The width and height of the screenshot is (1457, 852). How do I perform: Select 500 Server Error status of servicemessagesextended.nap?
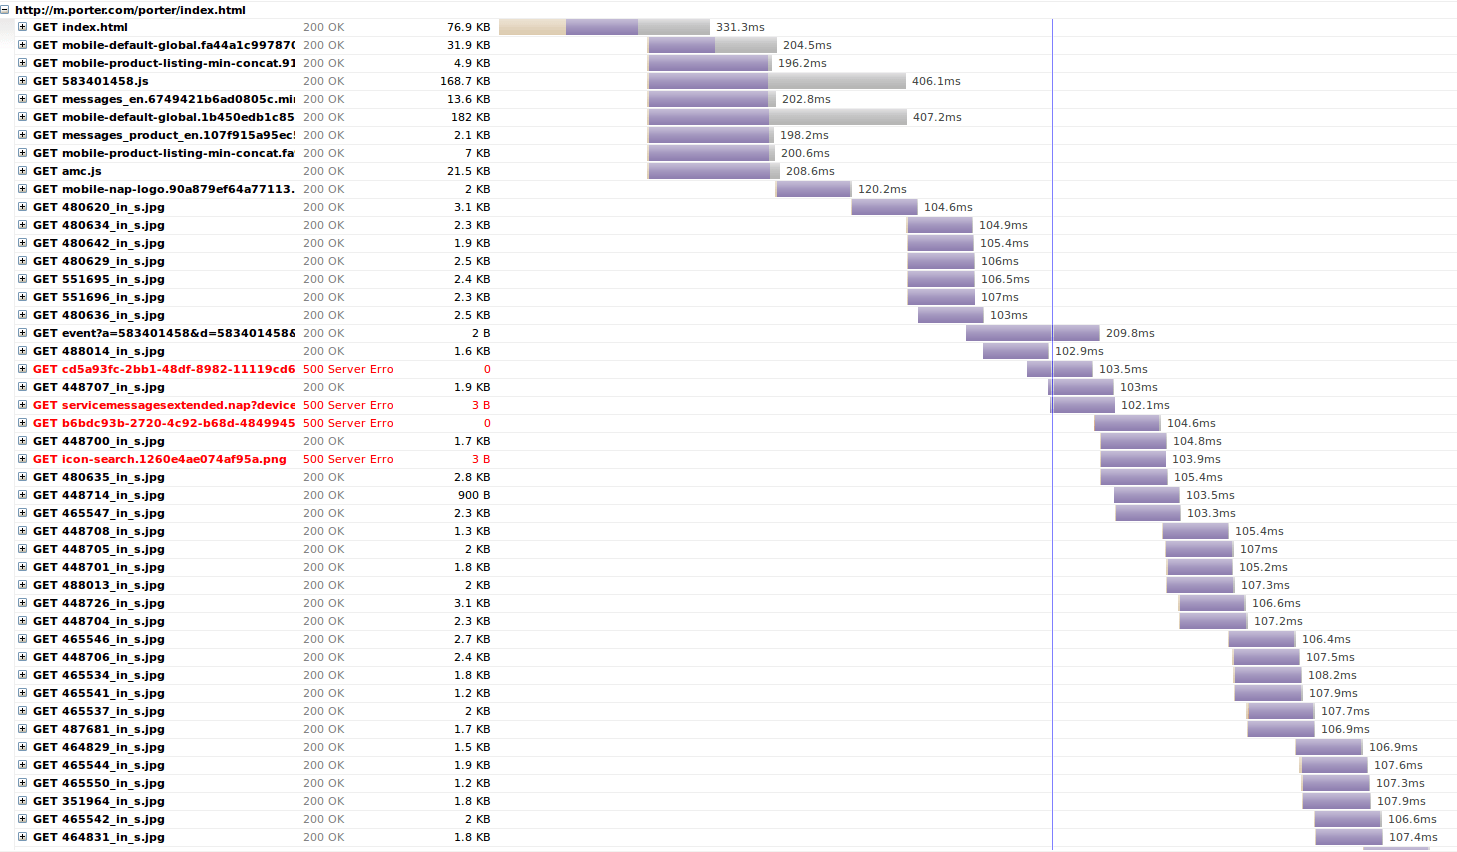[x=348, y=405]
